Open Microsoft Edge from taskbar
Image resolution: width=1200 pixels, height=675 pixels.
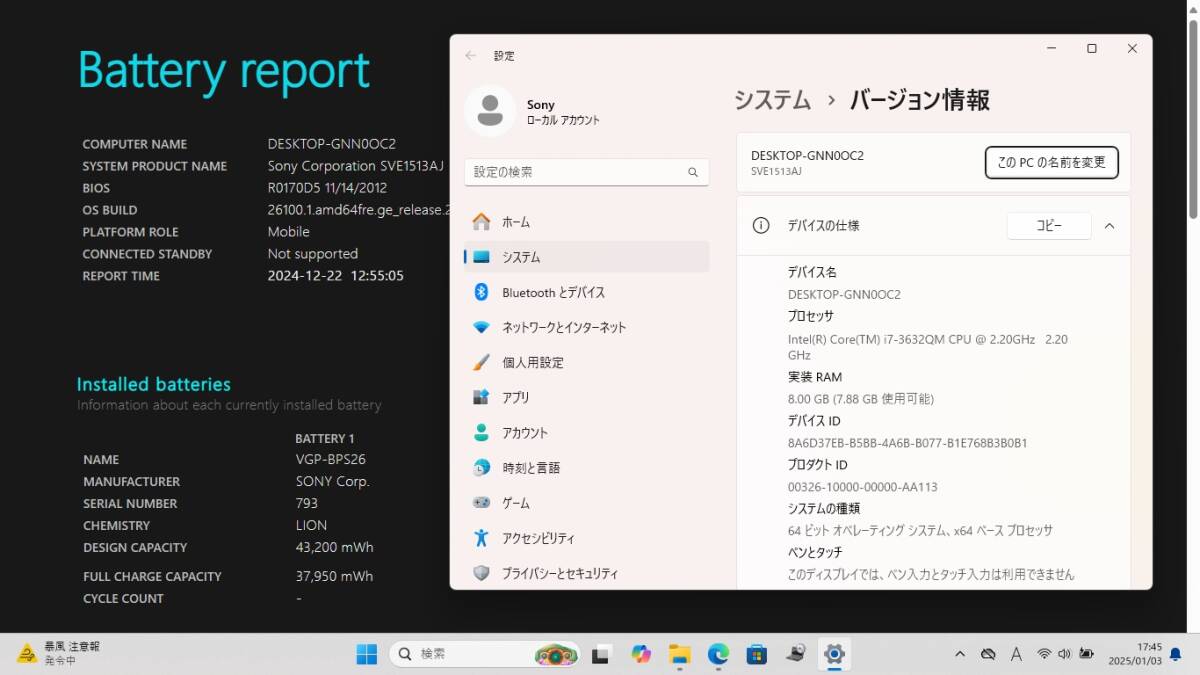(718, 654)
